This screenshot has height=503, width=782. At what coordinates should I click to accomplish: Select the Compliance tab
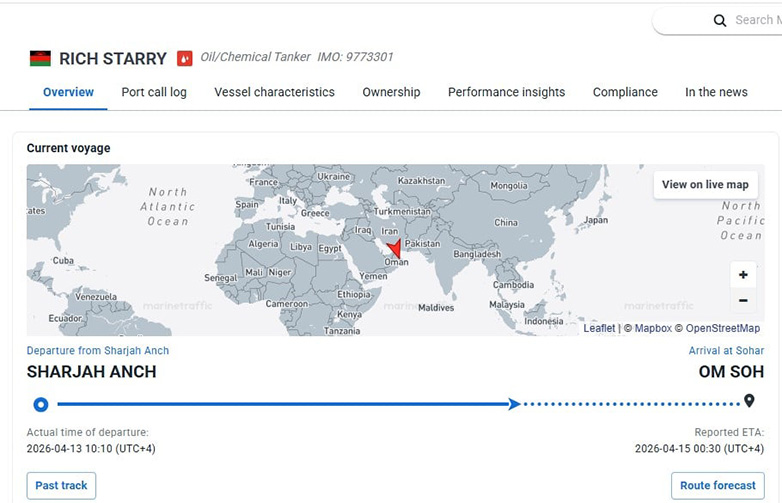pos(625,92)
